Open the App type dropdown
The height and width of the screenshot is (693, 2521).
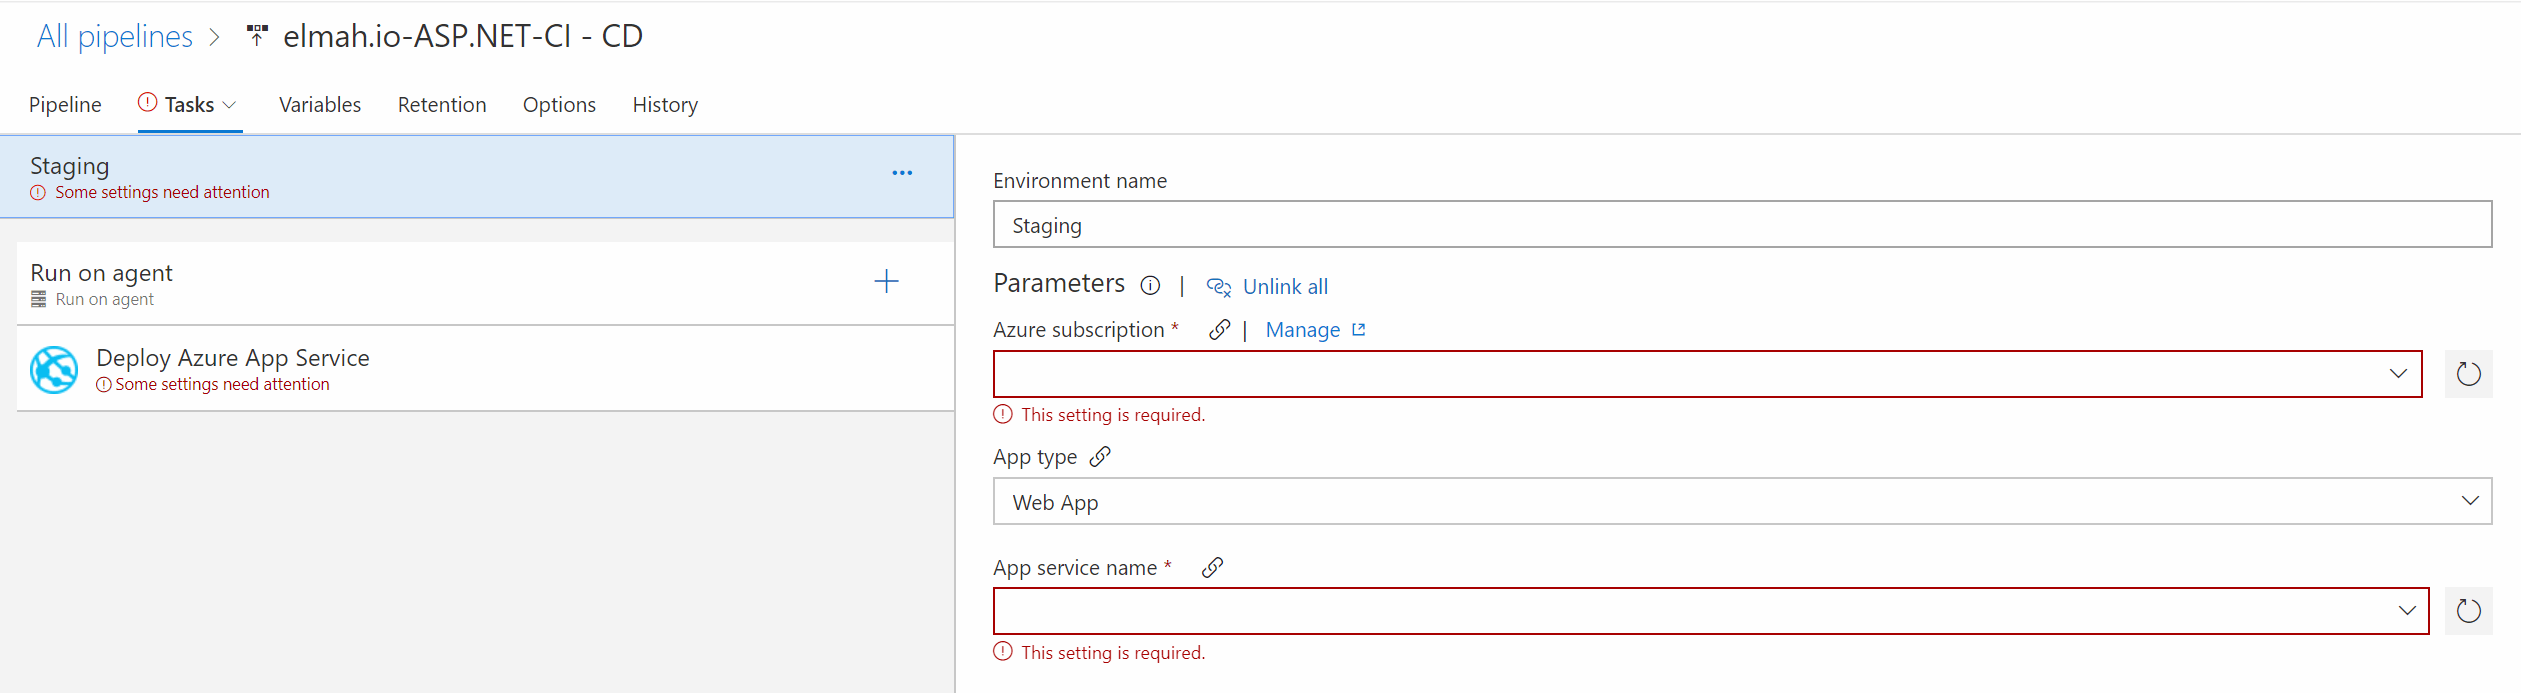coord(1742,501)
